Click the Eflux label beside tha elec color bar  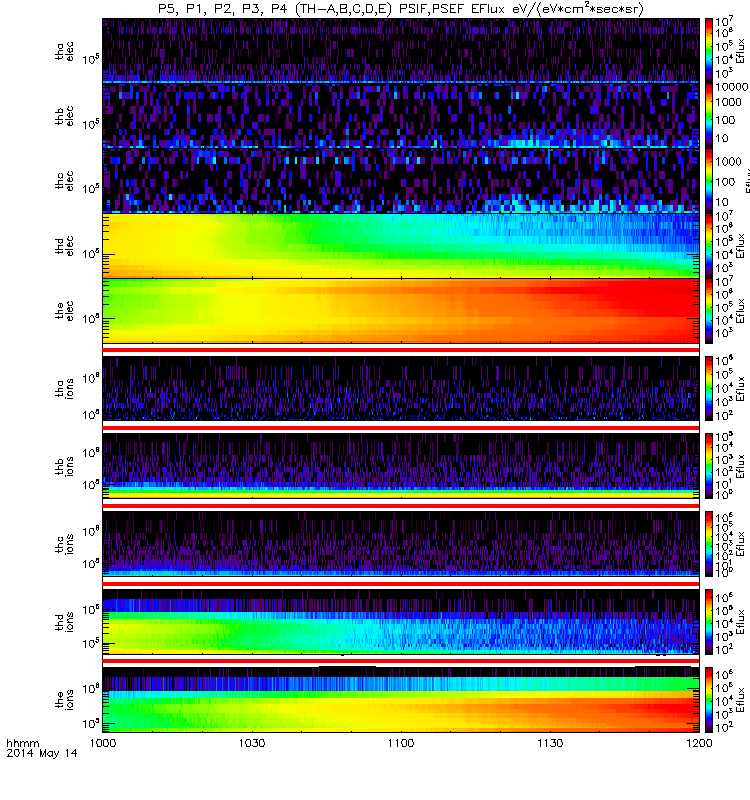pos(741,51)
